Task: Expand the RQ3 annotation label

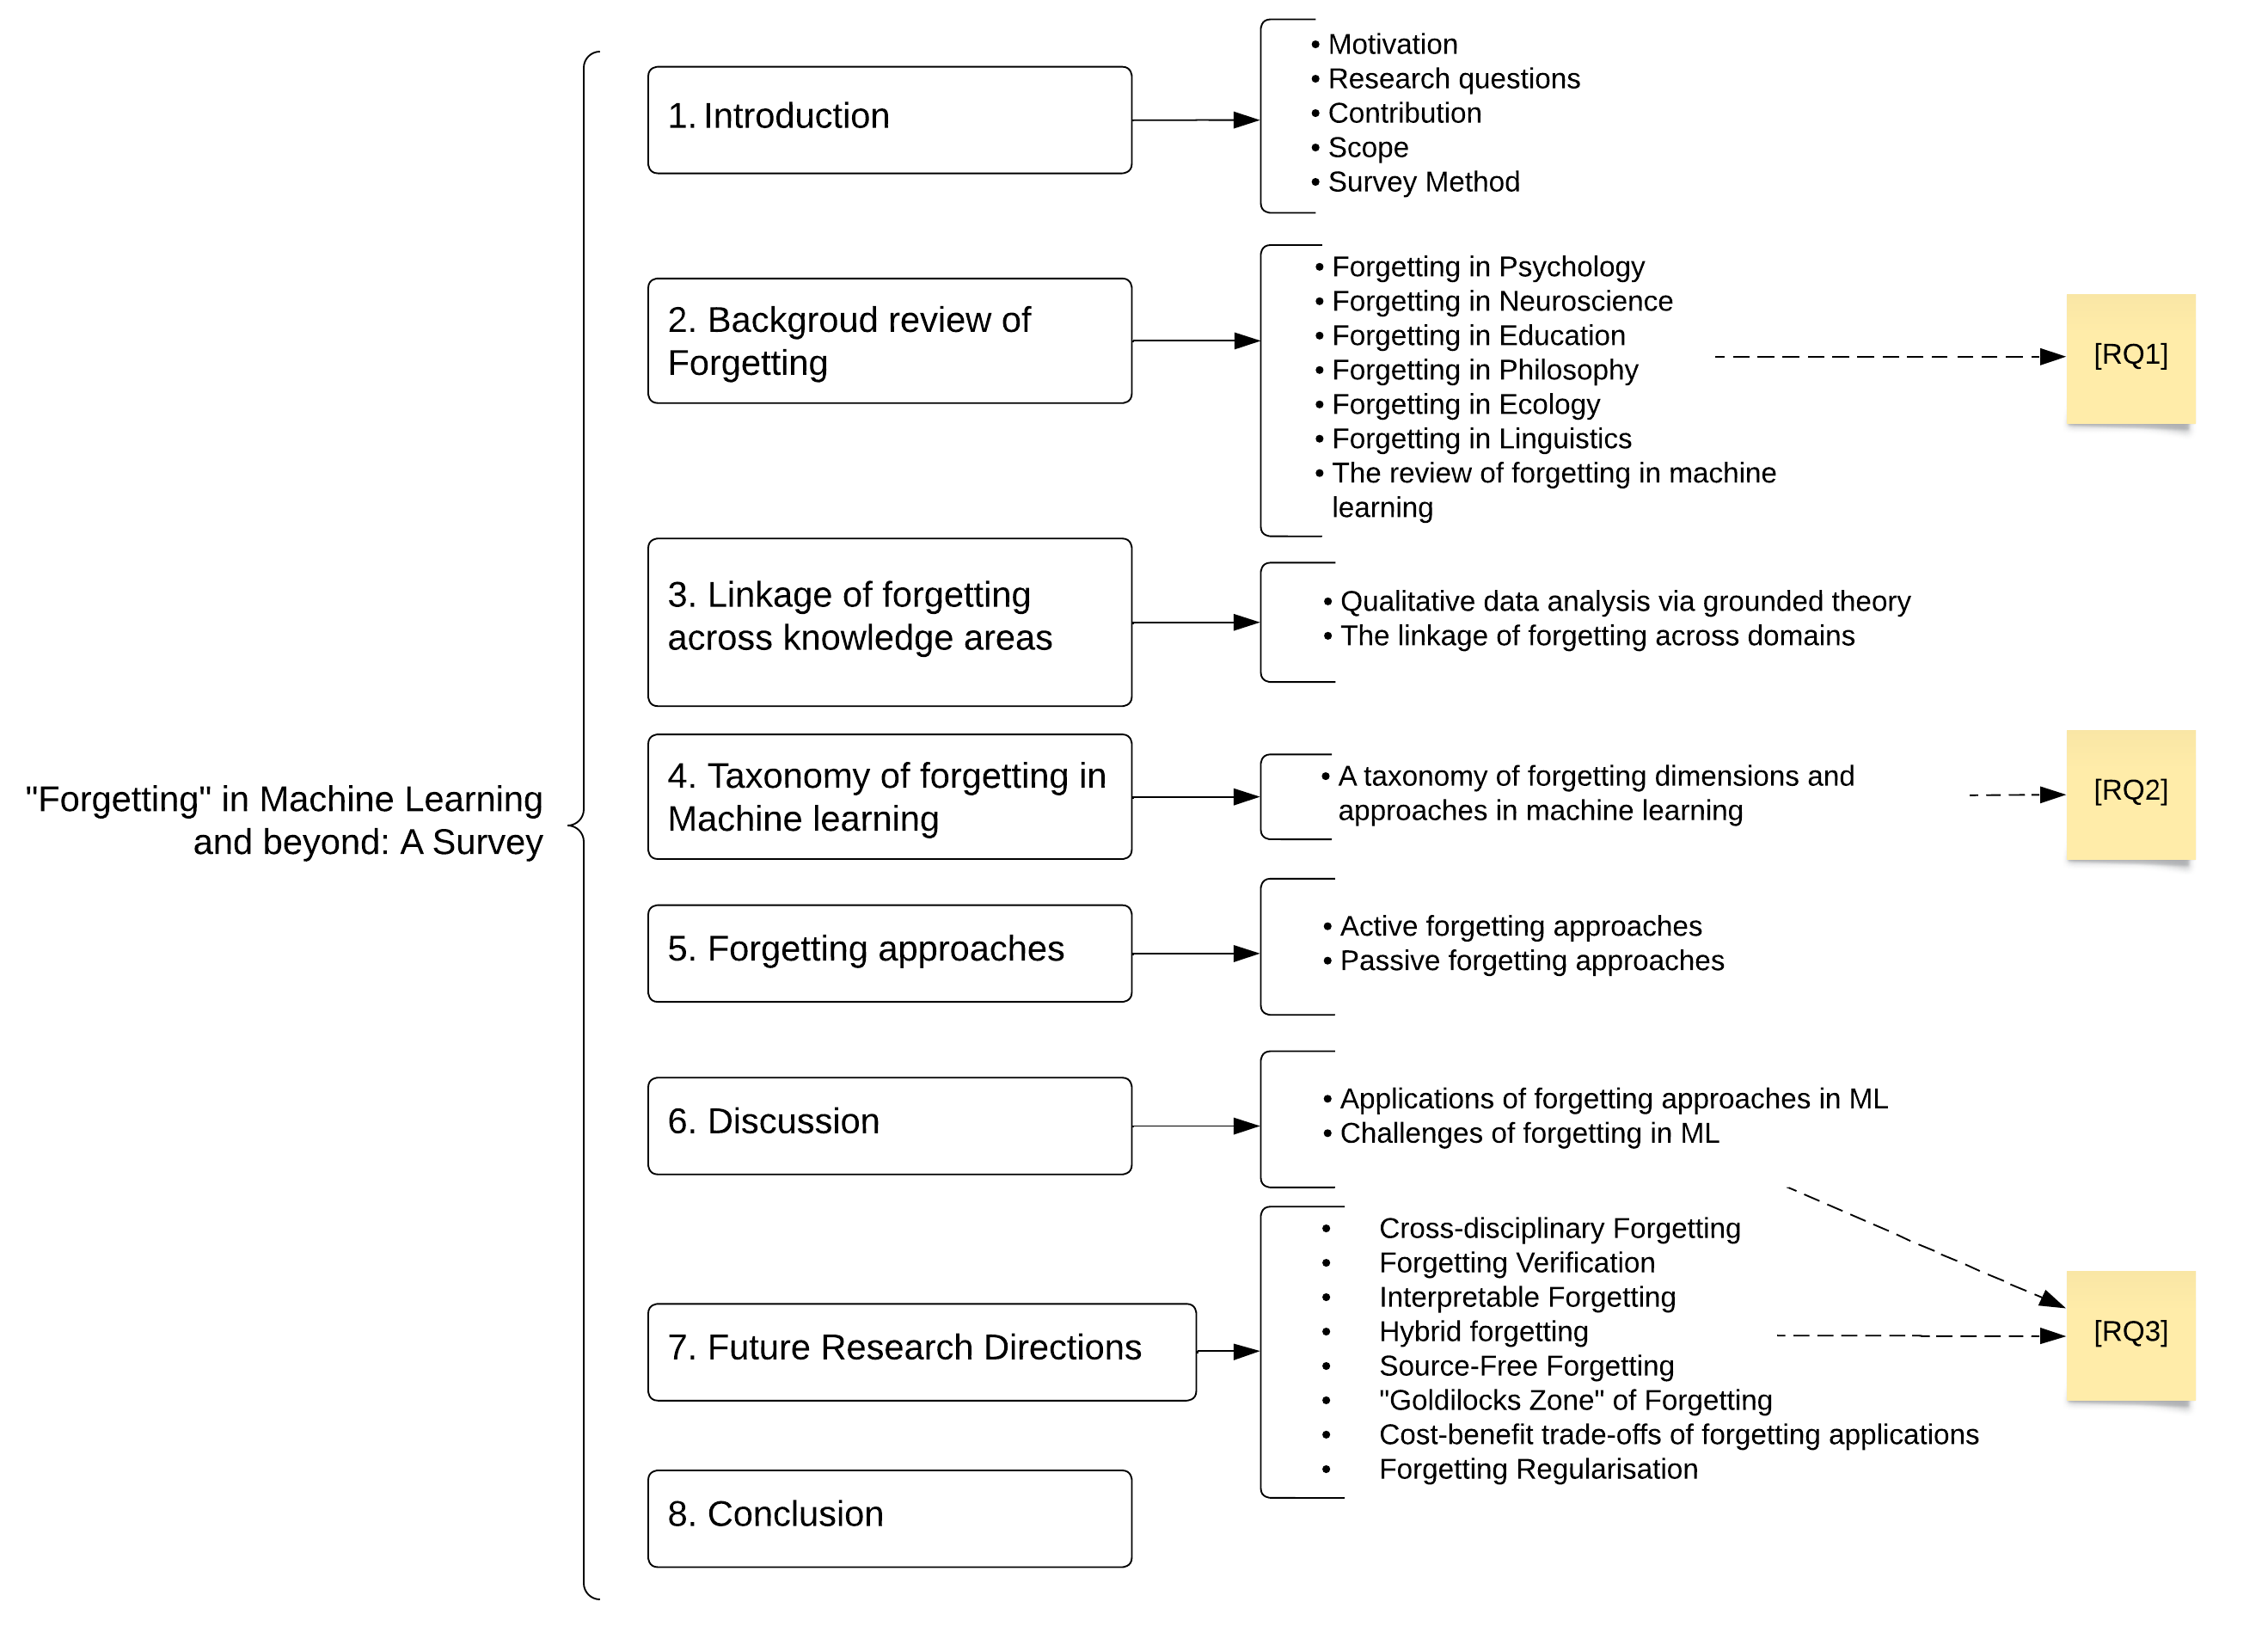Action: click(2129, 1334)
